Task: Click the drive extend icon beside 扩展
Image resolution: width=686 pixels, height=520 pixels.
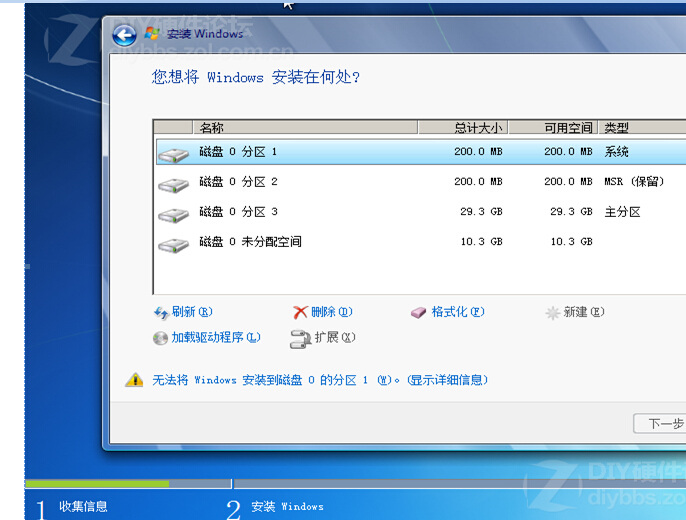Action: pos(301,339)
